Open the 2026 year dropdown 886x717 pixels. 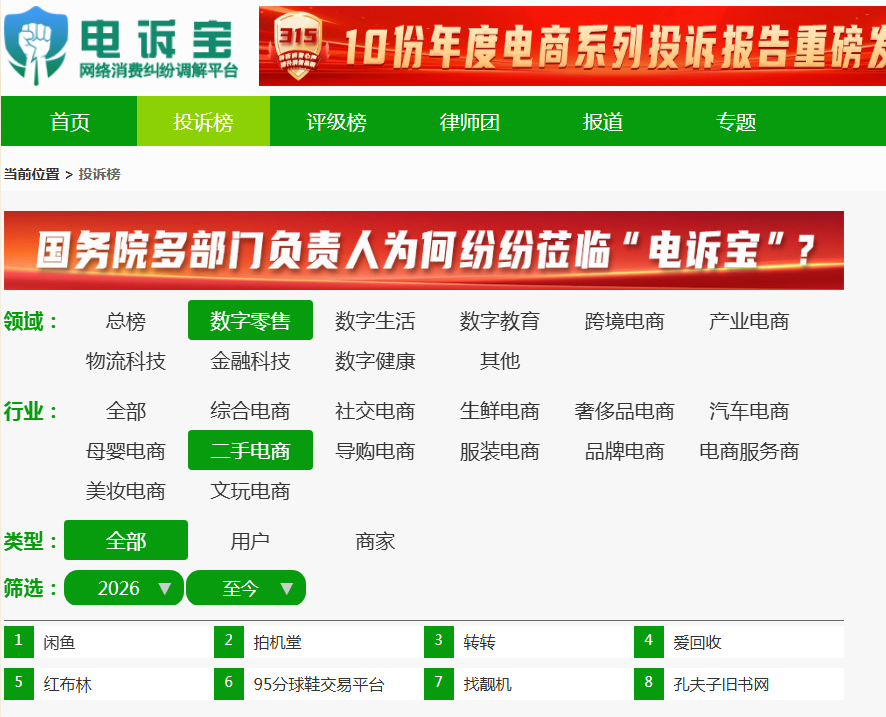coord(124,588)
